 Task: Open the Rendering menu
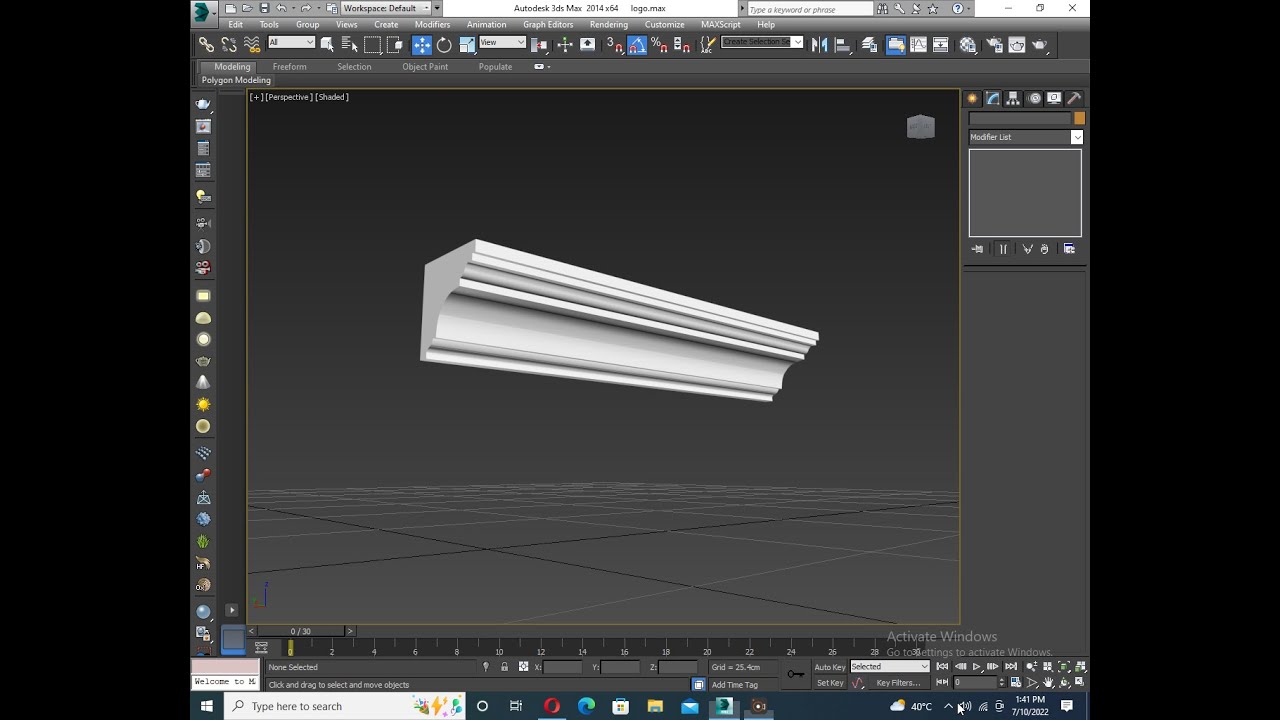(x=609, y=24)
